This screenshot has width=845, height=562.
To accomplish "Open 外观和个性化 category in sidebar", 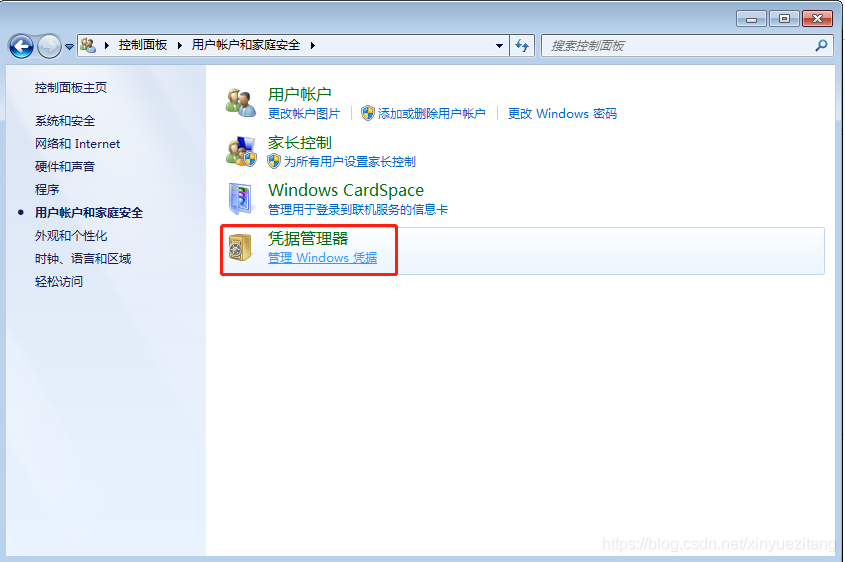I will tap(71, 235).
